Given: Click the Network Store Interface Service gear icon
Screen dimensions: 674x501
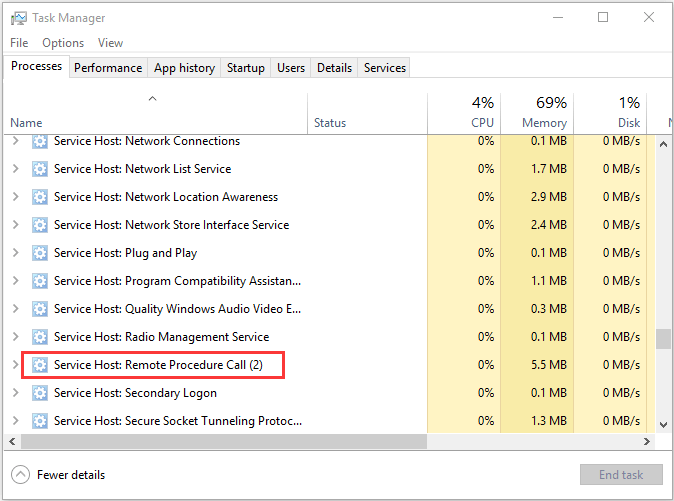Looking at the screenshot, I should pos(40,225).
